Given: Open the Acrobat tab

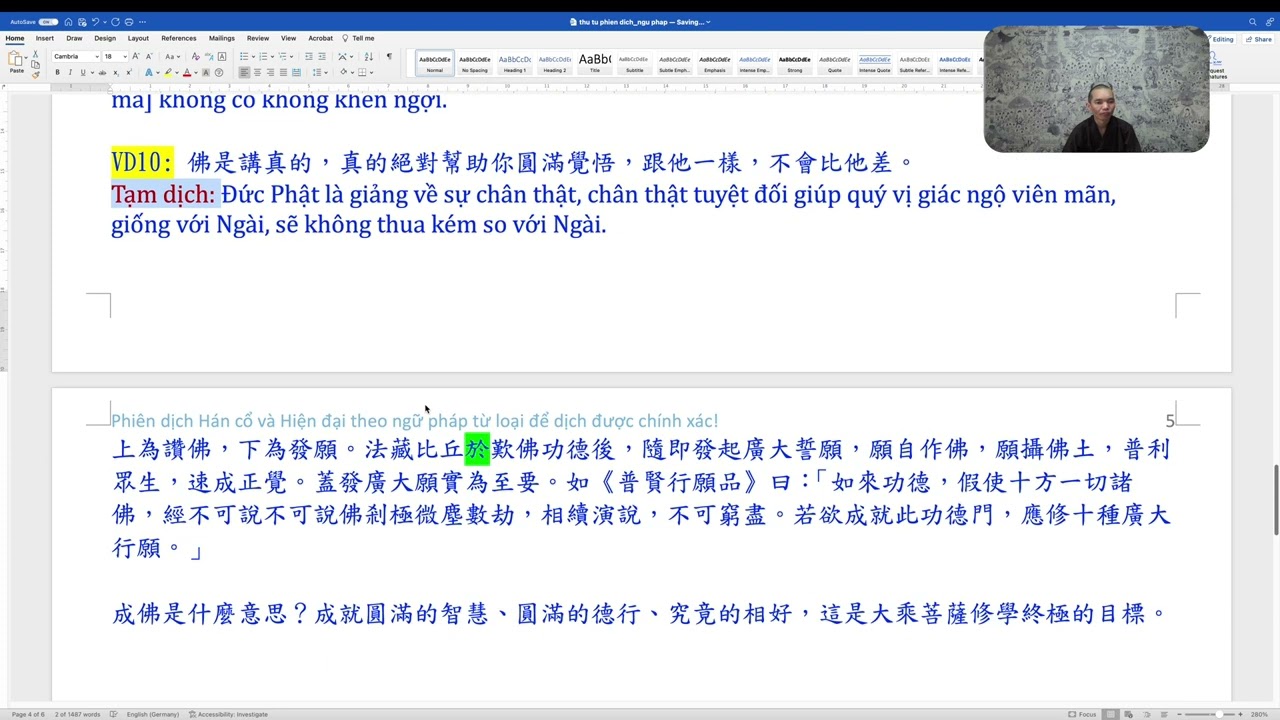Looking at the screenshot, I should 320,38.
